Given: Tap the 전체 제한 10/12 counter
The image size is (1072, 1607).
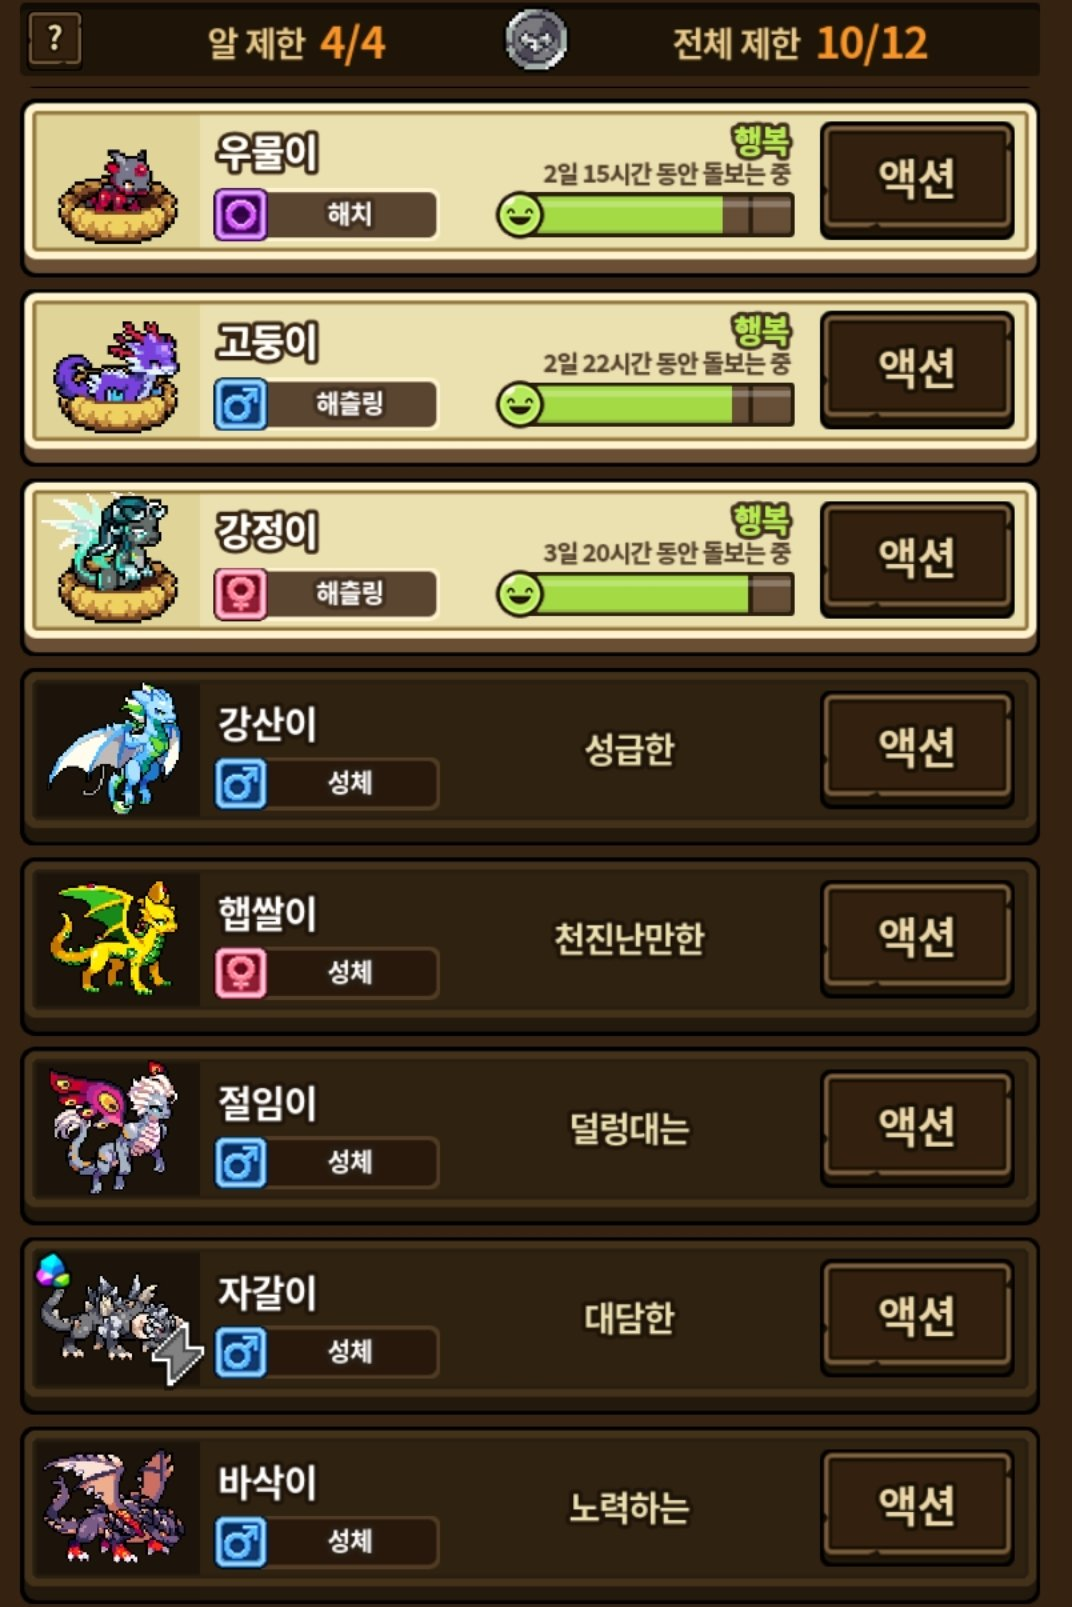Looking at the screenshot, I should point(800,43).
